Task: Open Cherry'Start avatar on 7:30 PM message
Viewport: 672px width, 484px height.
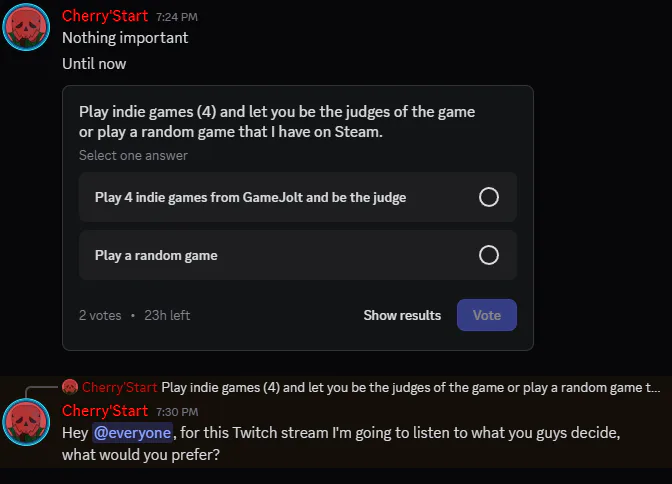Action: tap(26, 422)
